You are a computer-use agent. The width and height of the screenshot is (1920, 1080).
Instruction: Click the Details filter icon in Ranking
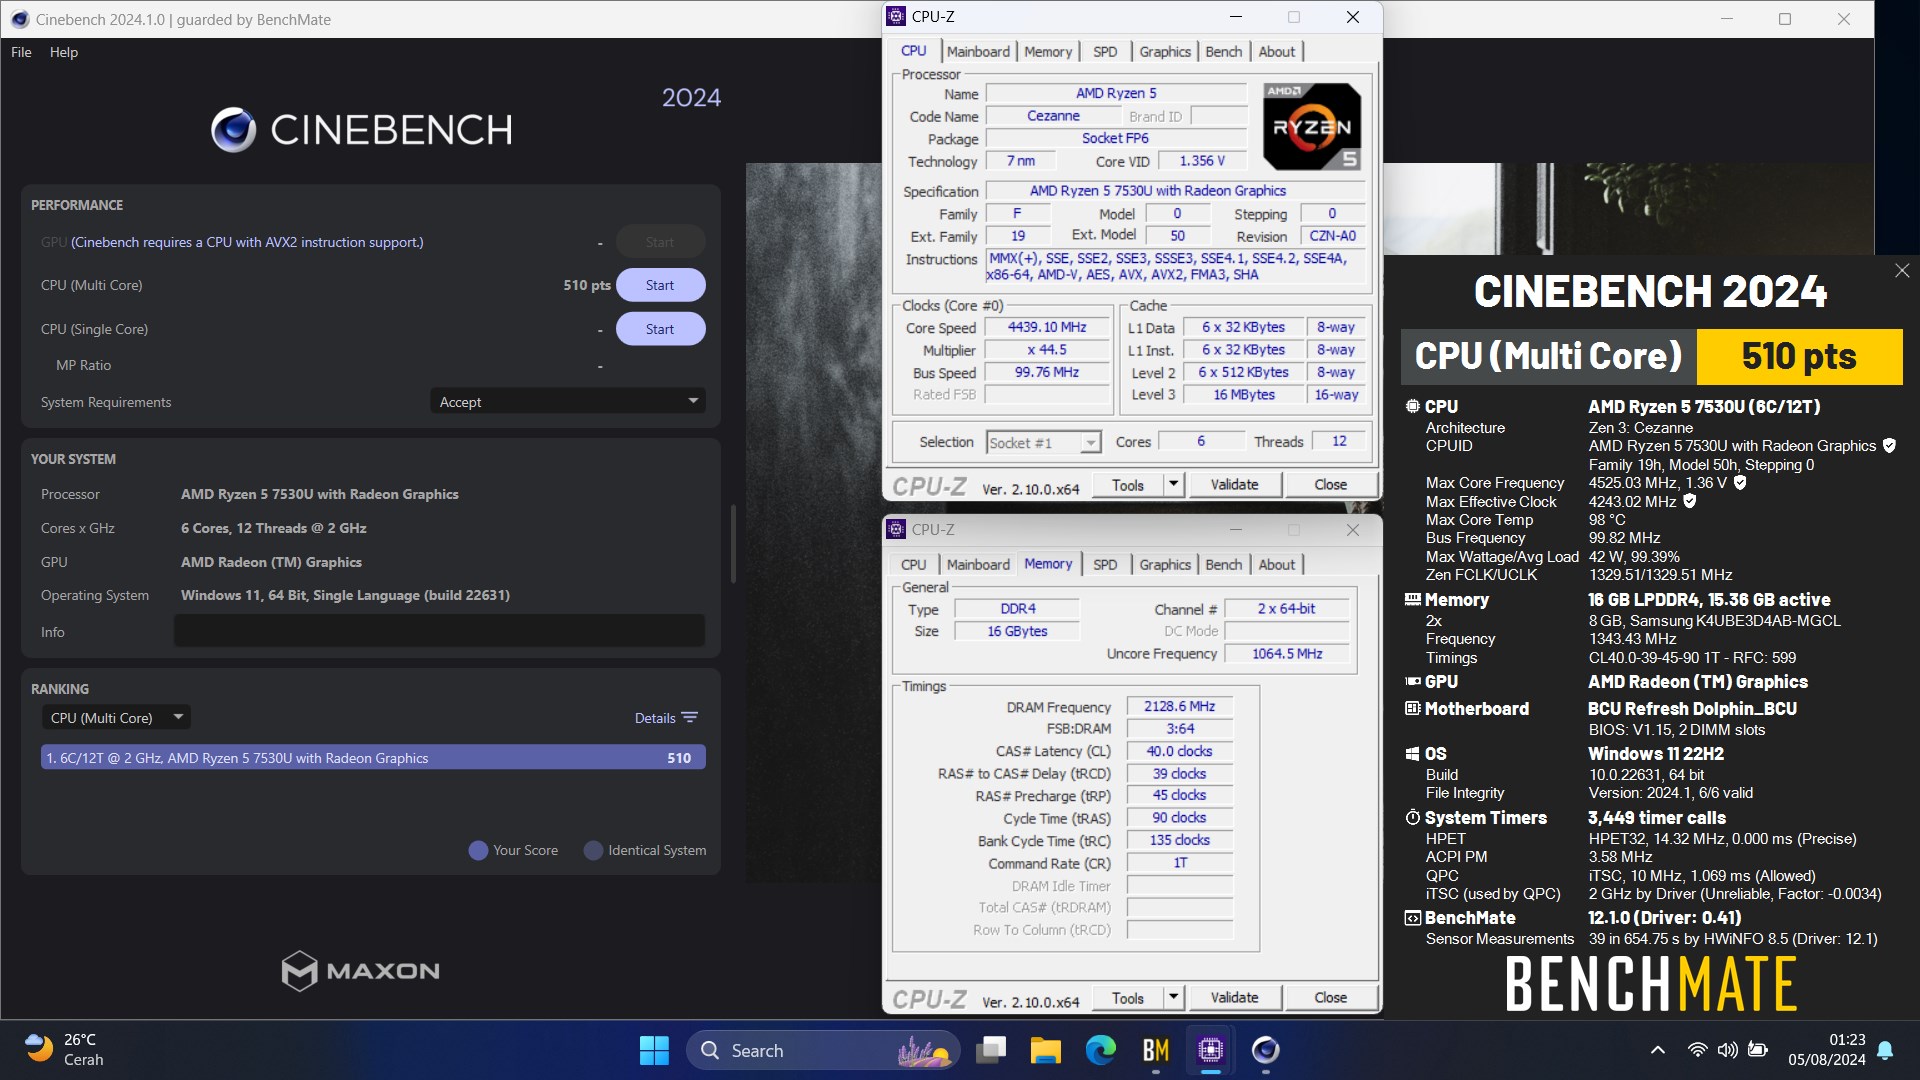pyautogui.click(x=689, y=718)
